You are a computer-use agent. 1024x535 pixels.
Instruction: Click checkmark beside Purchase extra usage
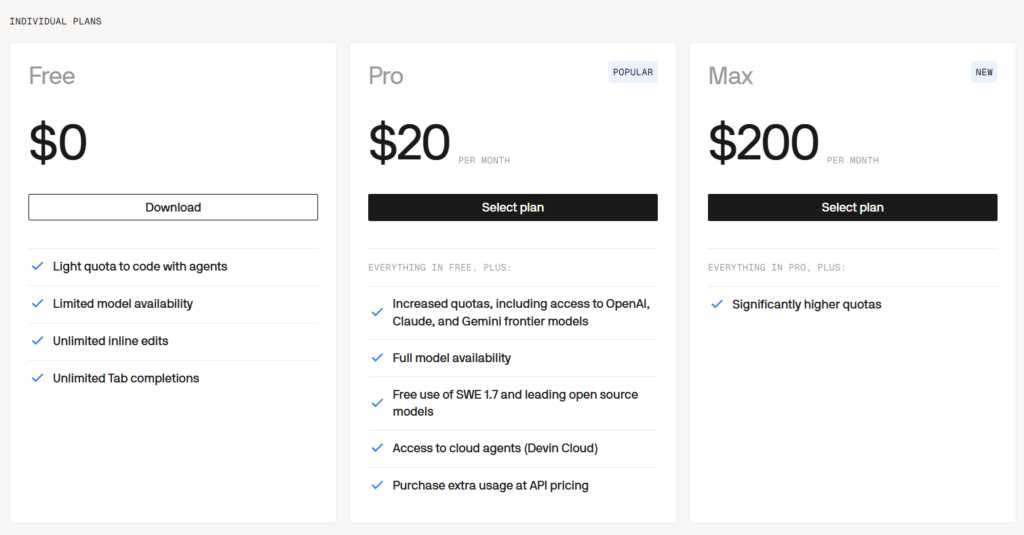point(377,485)
